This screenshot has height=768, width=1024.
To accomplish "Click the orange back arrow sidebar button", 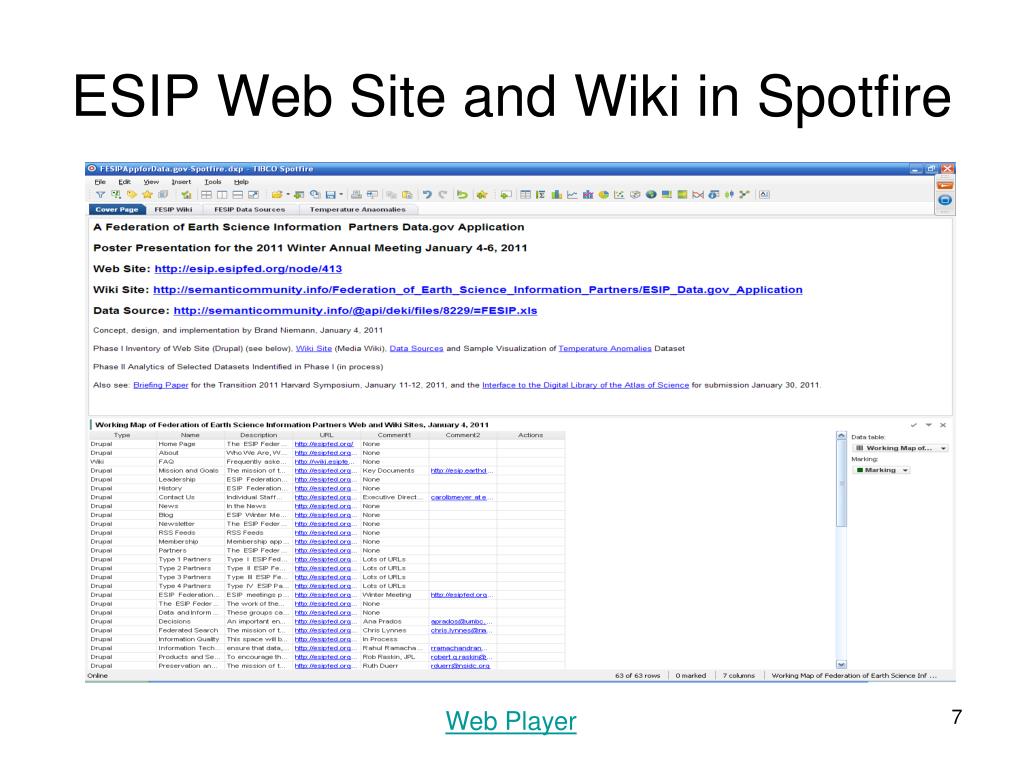I will click(945, 185).
